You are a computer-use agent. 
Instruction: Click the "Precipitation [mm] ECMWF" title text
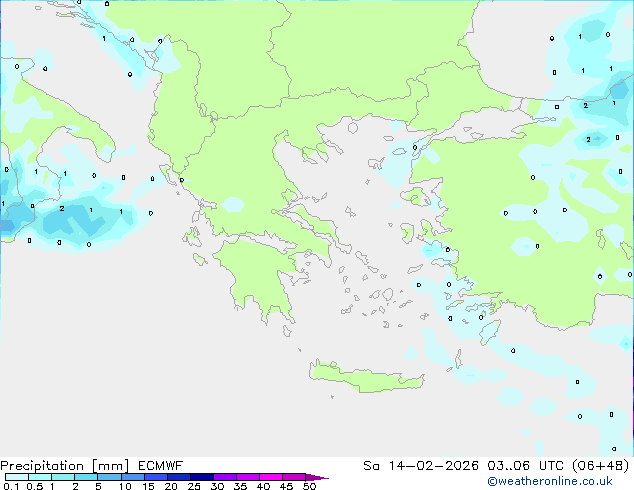92,466
